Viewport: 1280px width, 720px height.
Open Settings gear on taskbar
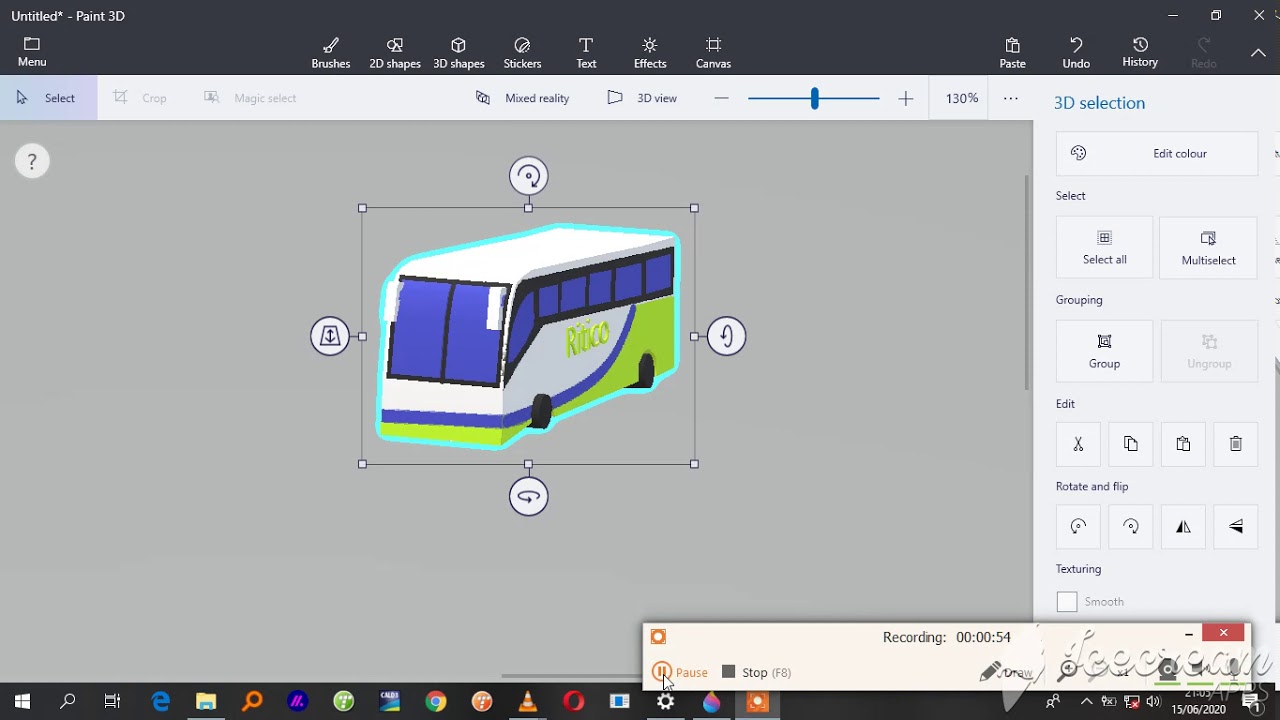(x=665, y=702)
